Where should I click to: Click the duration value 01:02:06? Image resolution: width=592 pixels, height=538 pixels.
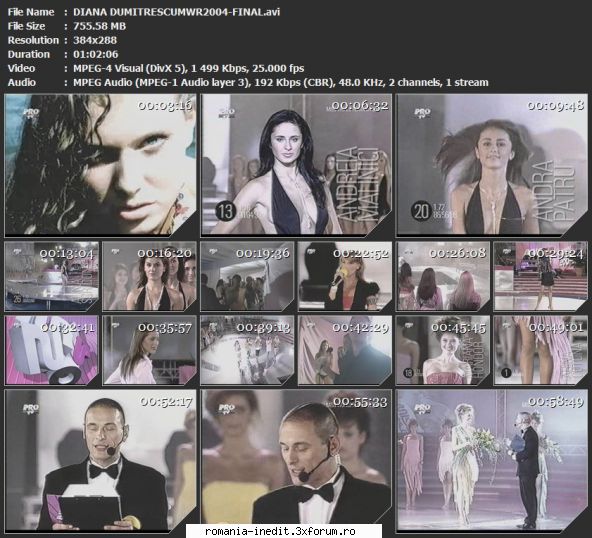click(x=96, y=54)
